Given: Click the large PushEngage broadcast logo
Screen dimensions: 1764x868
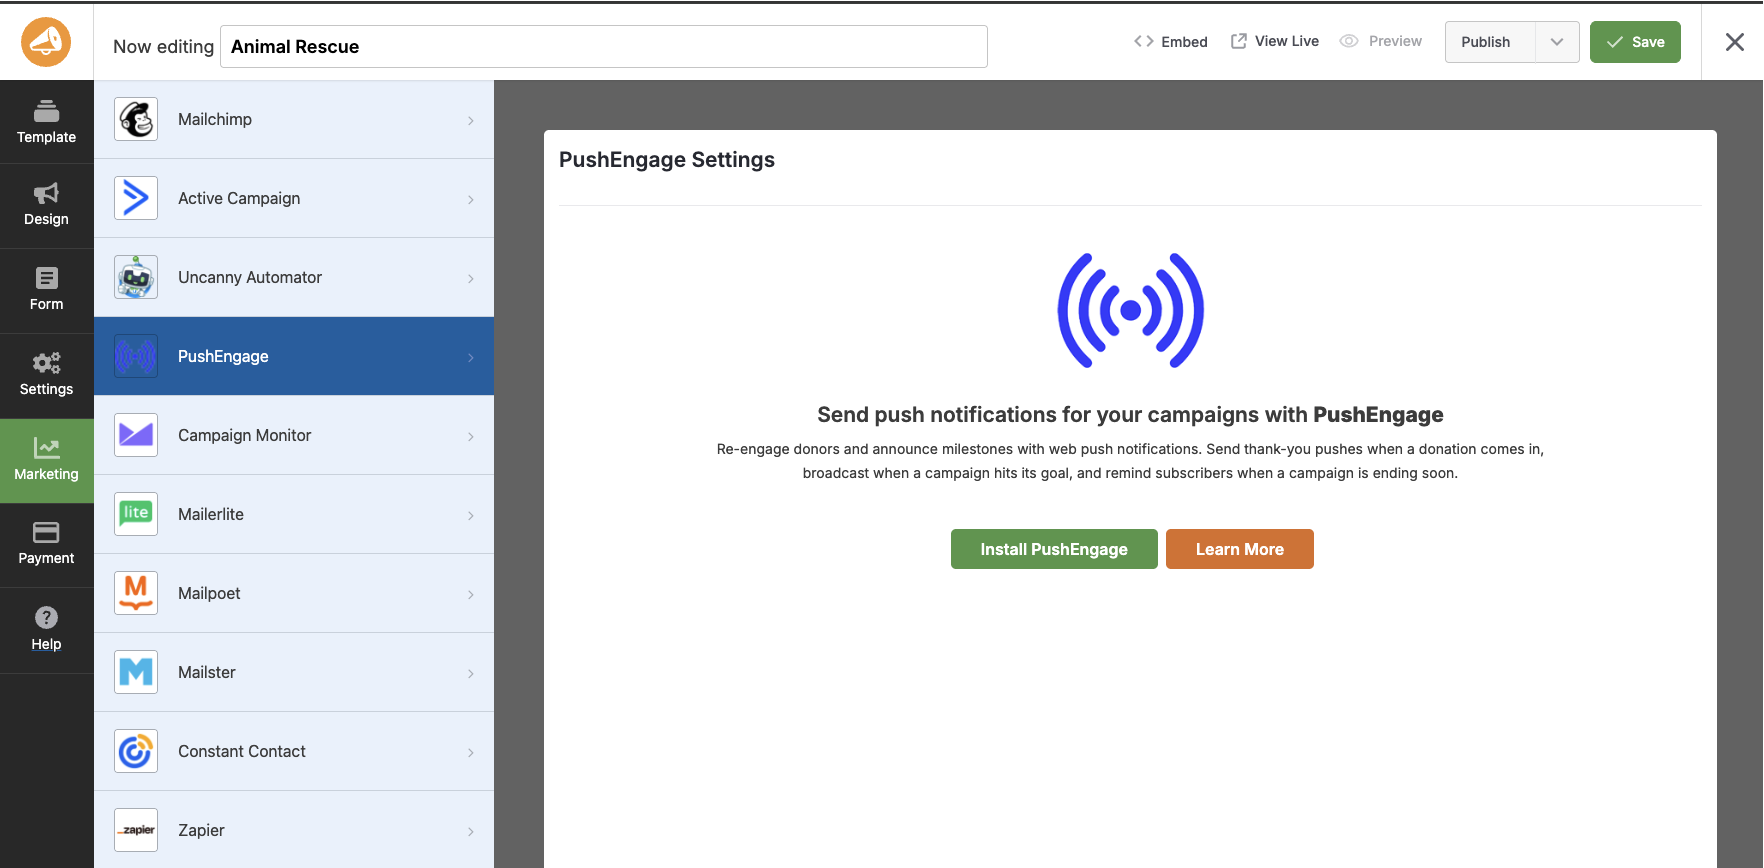Looking at the screenshot, I should click(1131, 311).
